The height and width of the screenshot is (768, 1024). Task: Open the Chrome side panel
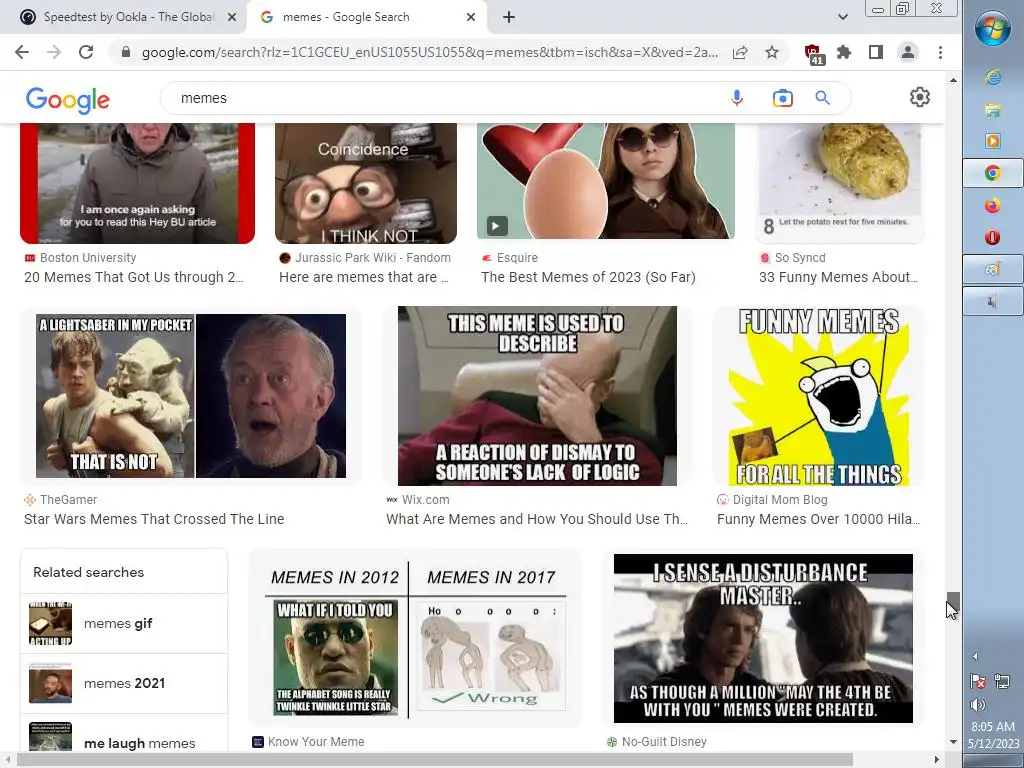pyautogui.click(x=876, y=52)
